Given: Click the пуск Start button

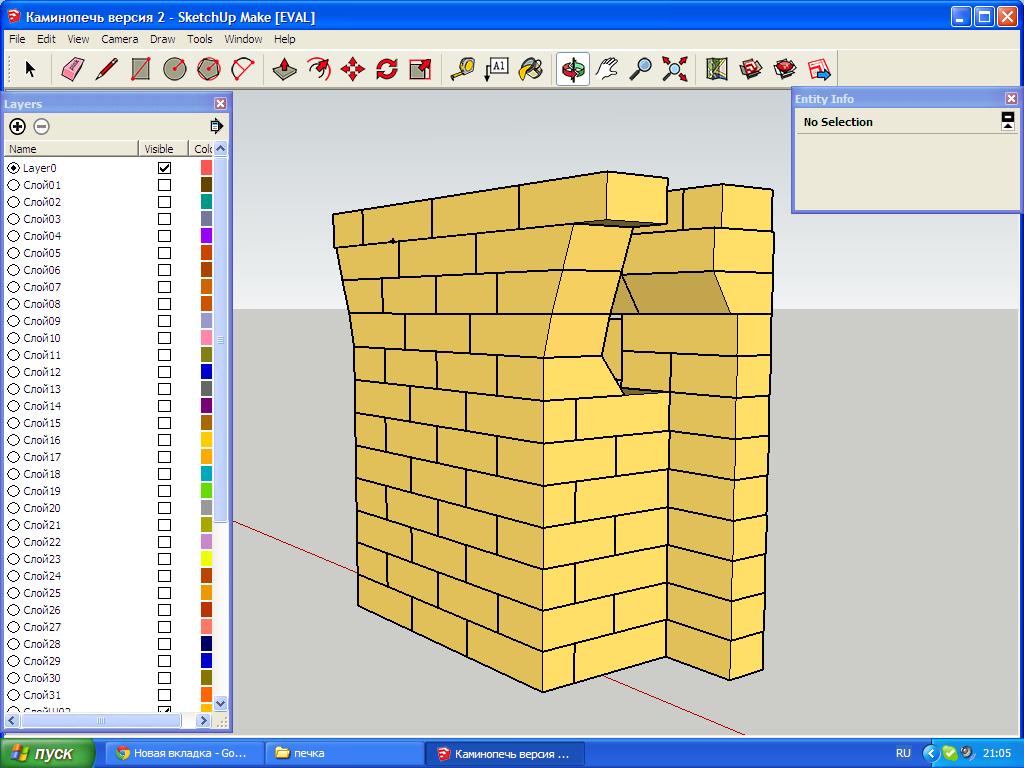Looking at the screenshot, I should click(48, 753).
